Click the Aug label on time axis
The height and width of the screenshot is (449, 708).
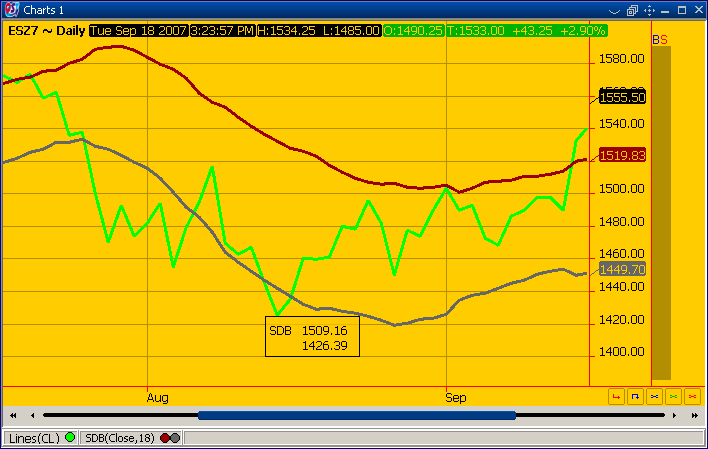coord(158,398)
